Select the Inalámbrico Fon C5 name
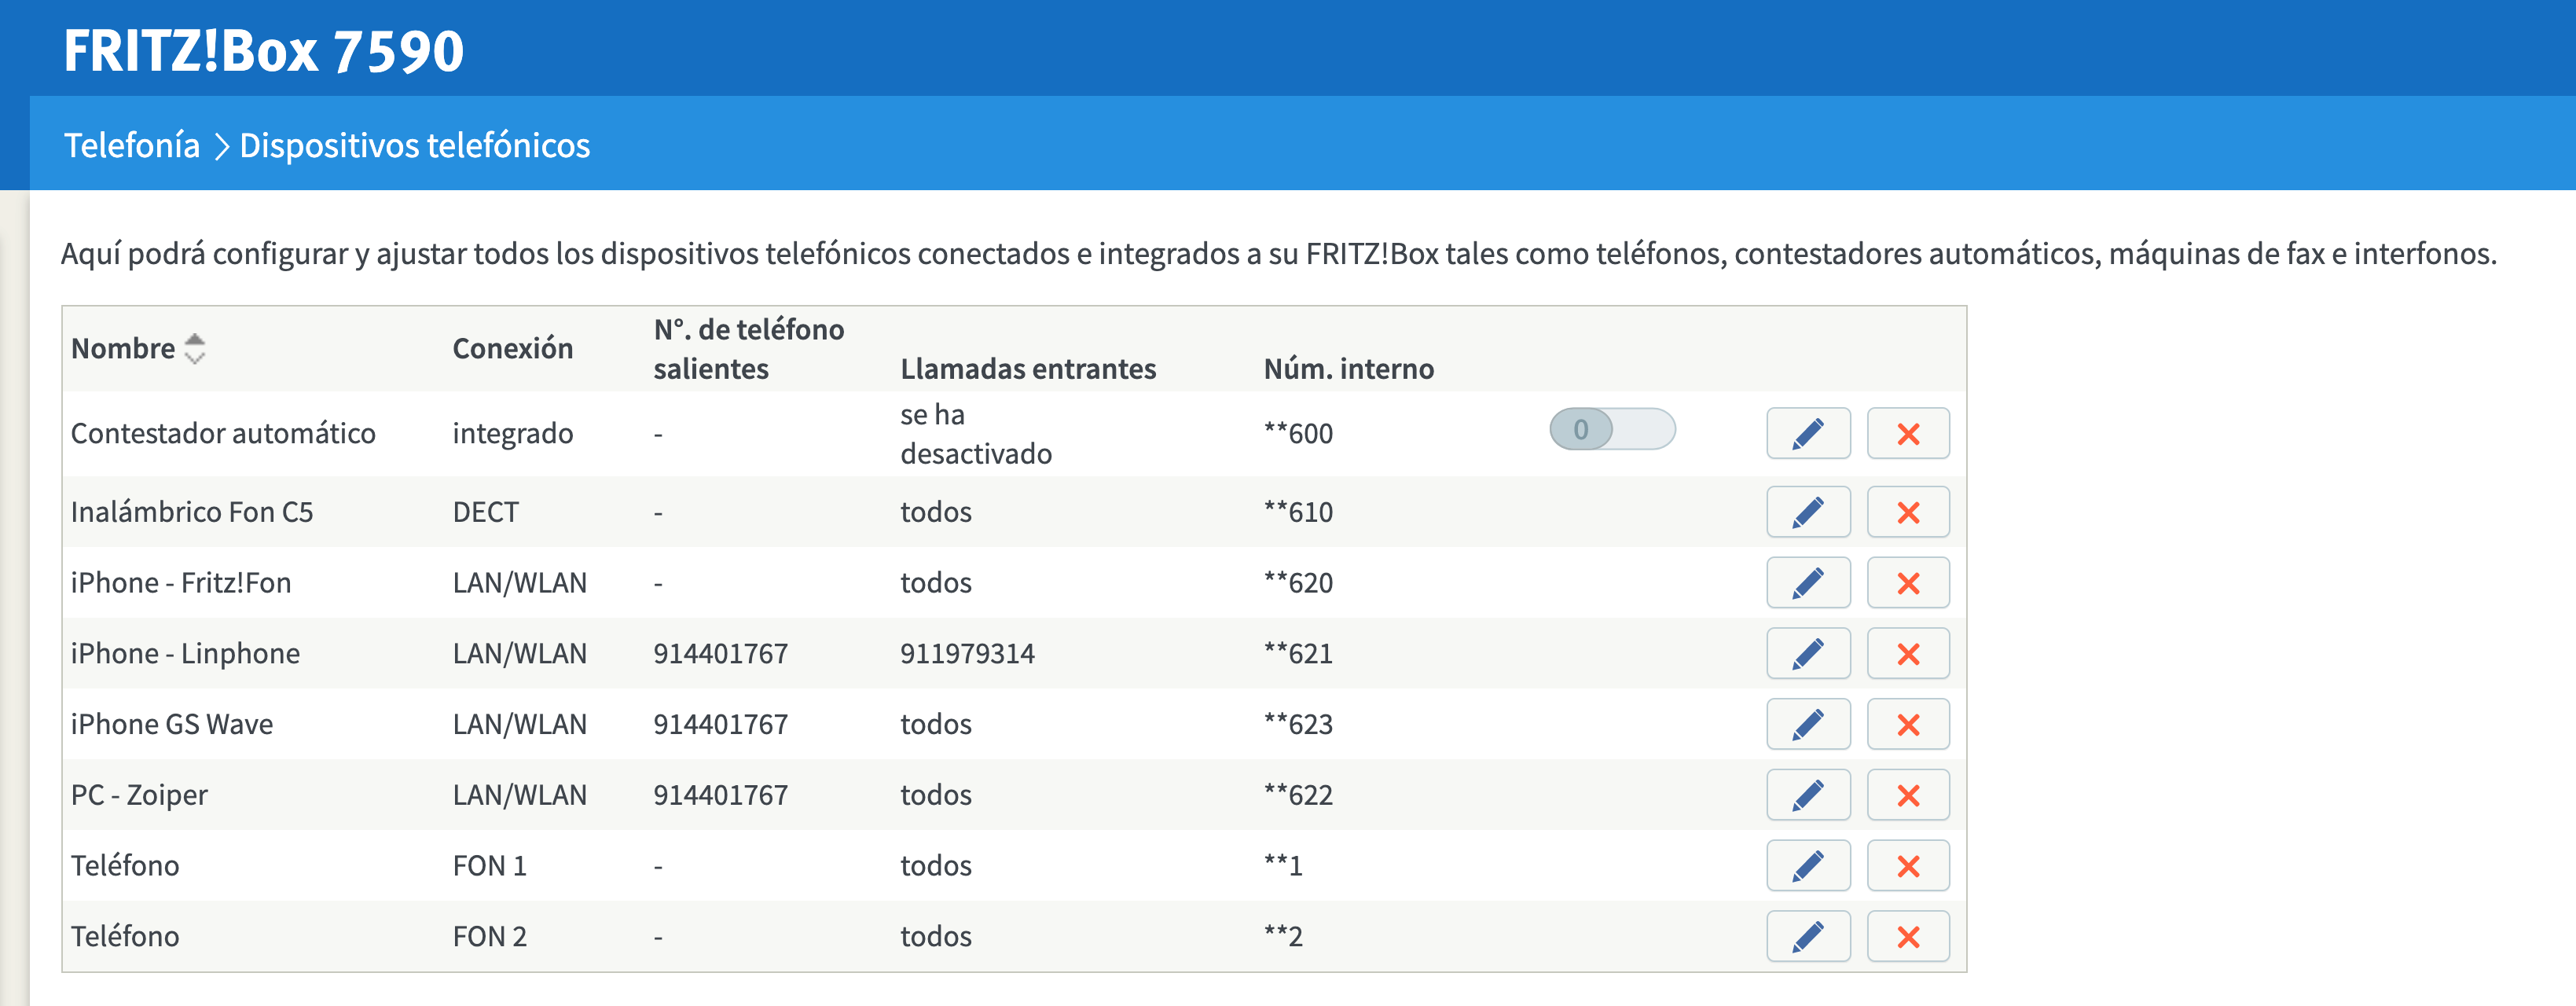The width and height of the screenshot is (2576, 1006). [x=192, y=512]
